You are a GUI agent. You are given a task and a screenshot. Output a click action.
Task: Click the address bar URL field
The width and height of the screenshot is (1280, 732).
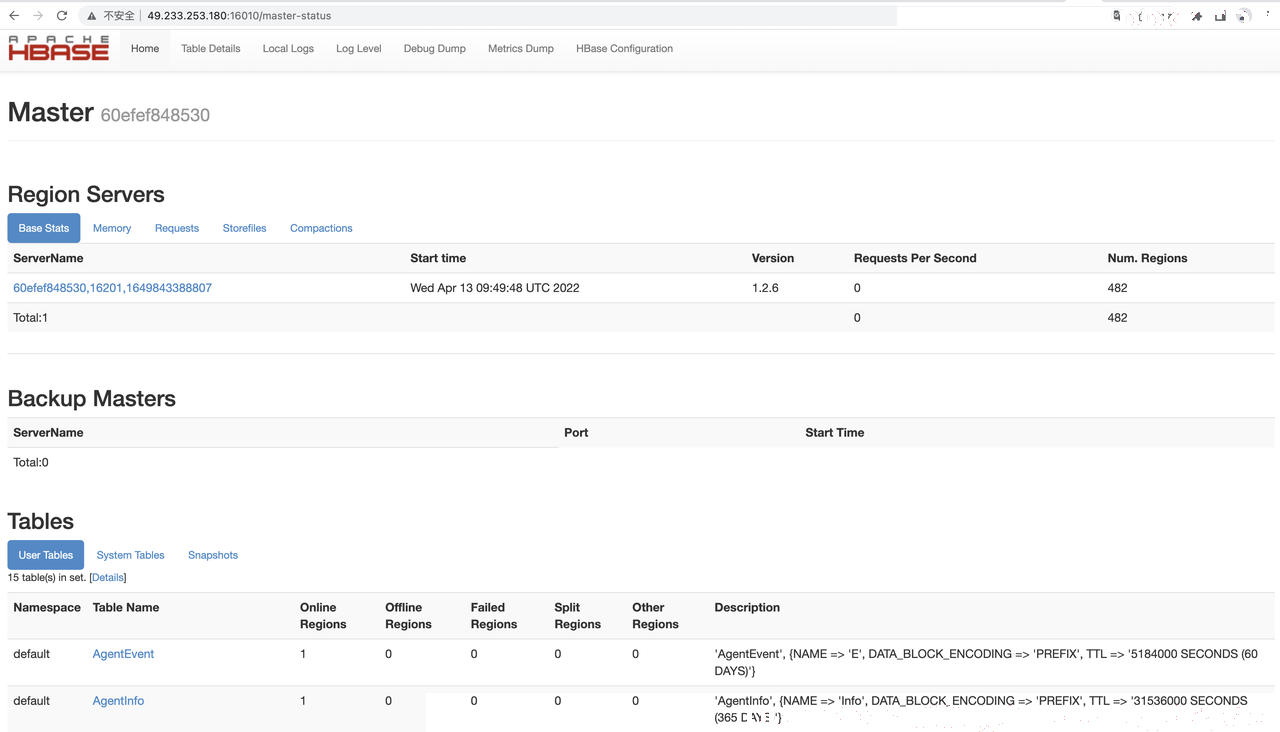pyautogui.click(x=489, y=16)
